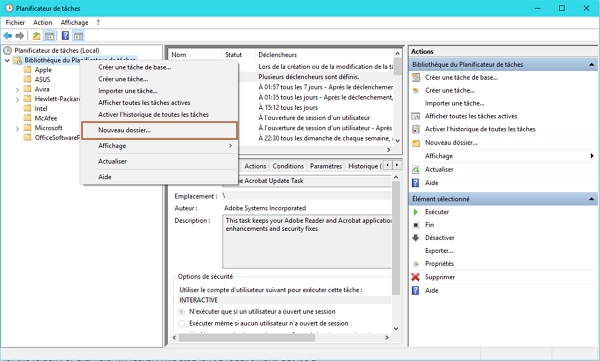600x361 pixels.
Task: Click the details pane horizontal scrollbar thumb
Action: point(246,338)
